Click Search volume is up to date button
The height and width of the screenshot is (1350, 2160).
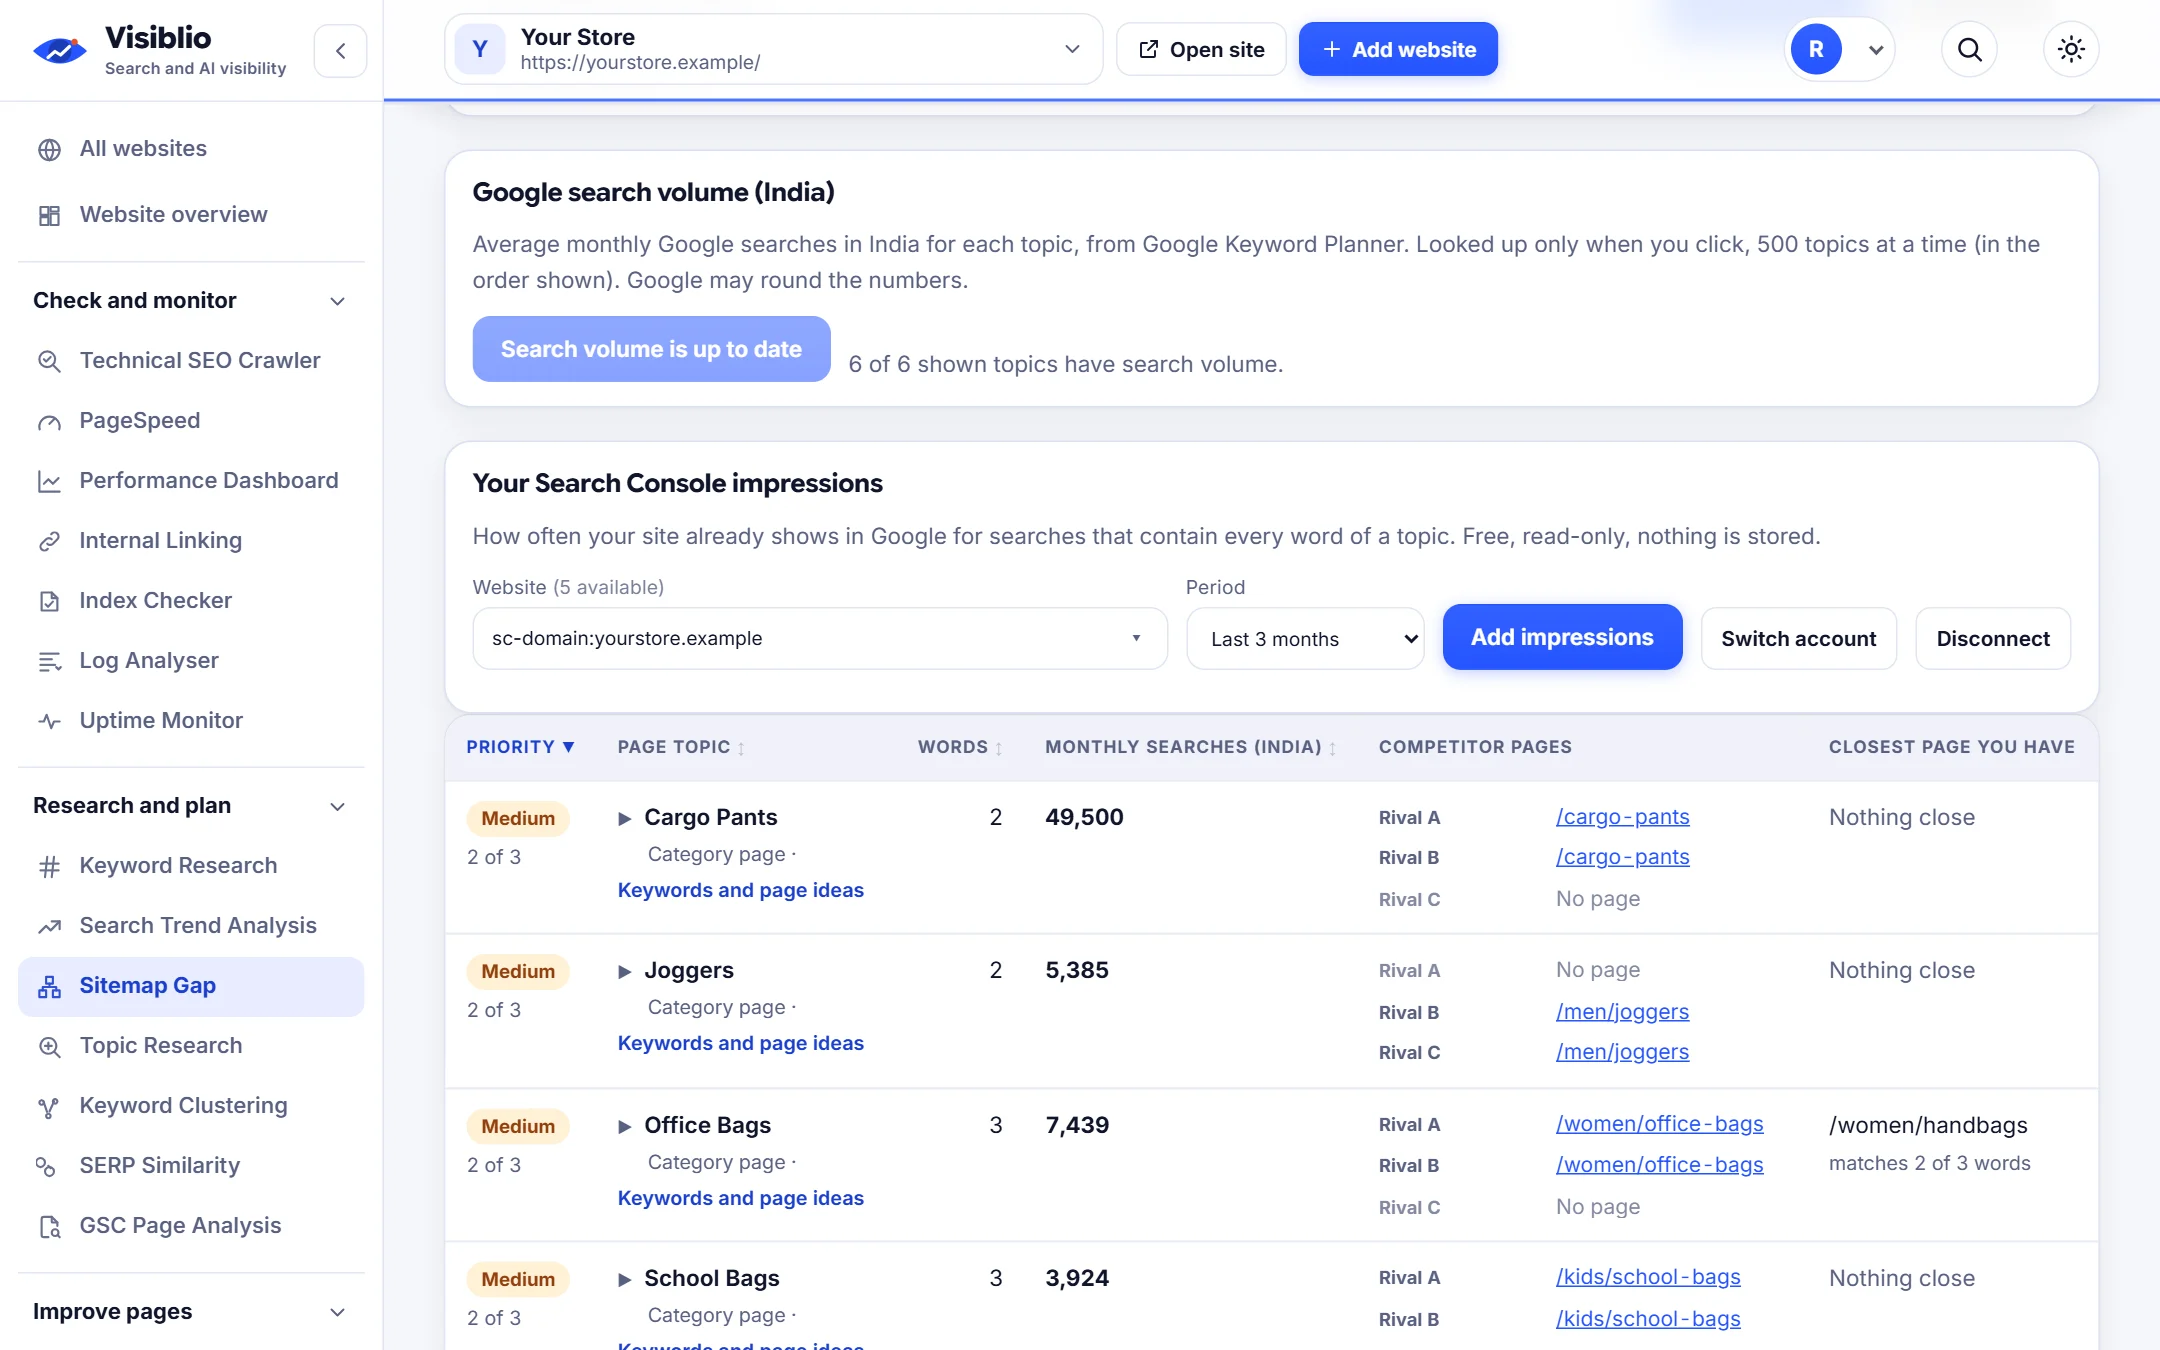coord(651,349)
